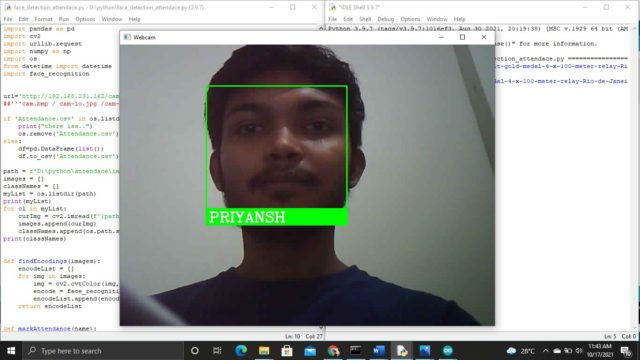The image size is (640, 360).
Task: Open Shell menu in the IDLE Shell
Action: point(365,19)
